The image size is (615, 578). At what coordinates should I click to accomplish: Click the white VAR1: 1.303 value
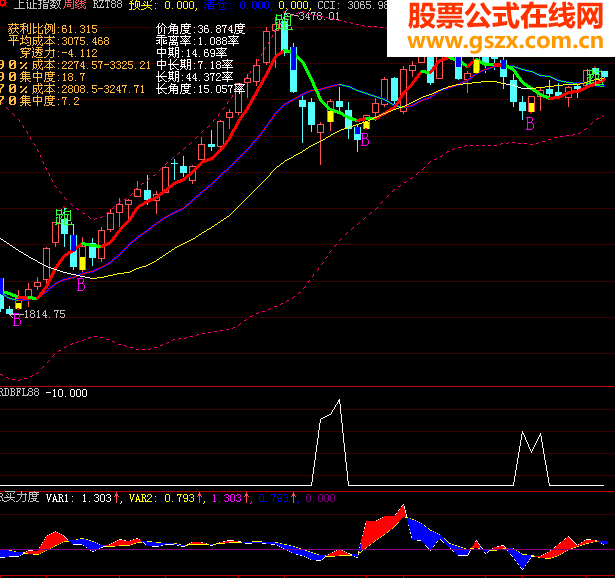click(x=83, y=498)
